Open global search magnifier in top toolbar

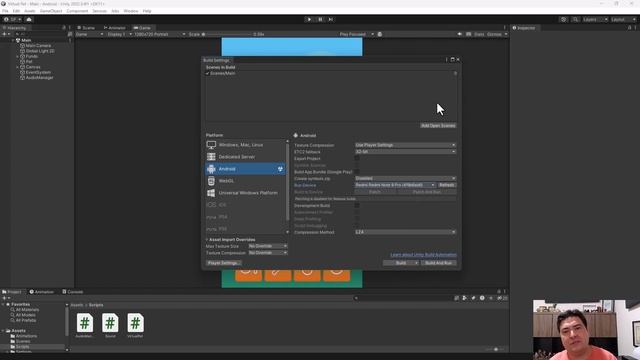(x=575, y=19)
